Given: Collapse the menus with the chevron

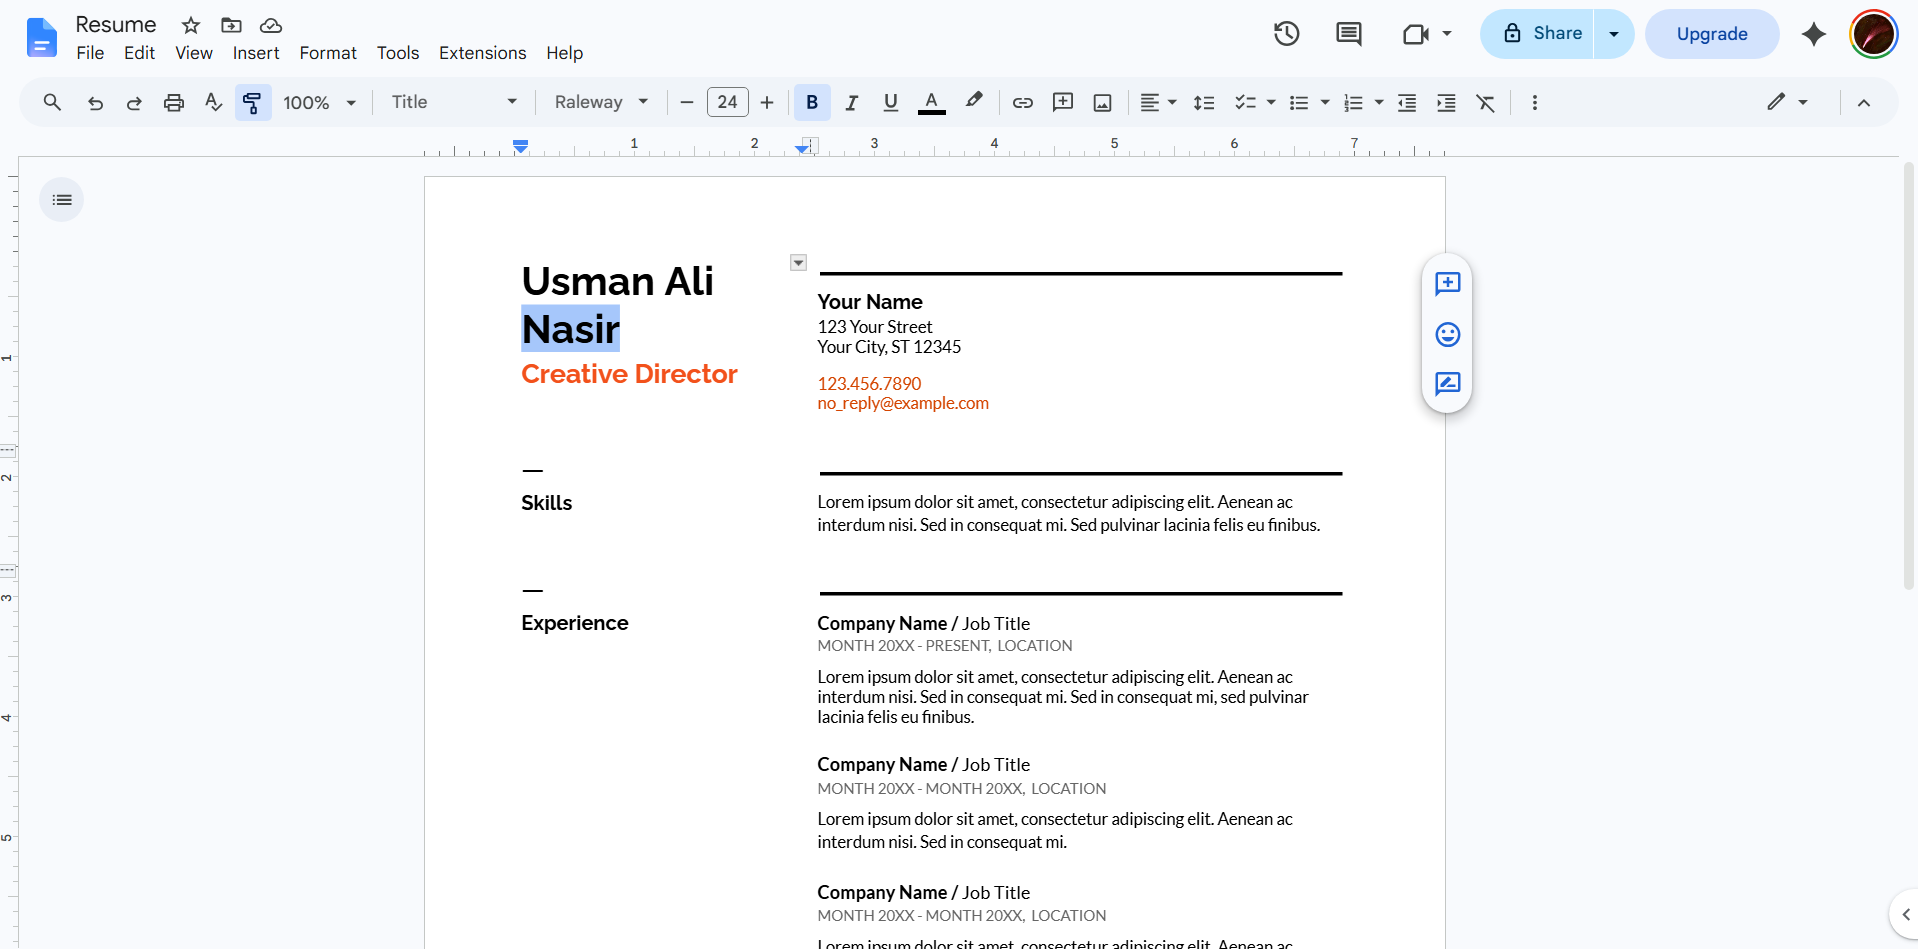Looking at the screenshot, I should pos(1864,102).
